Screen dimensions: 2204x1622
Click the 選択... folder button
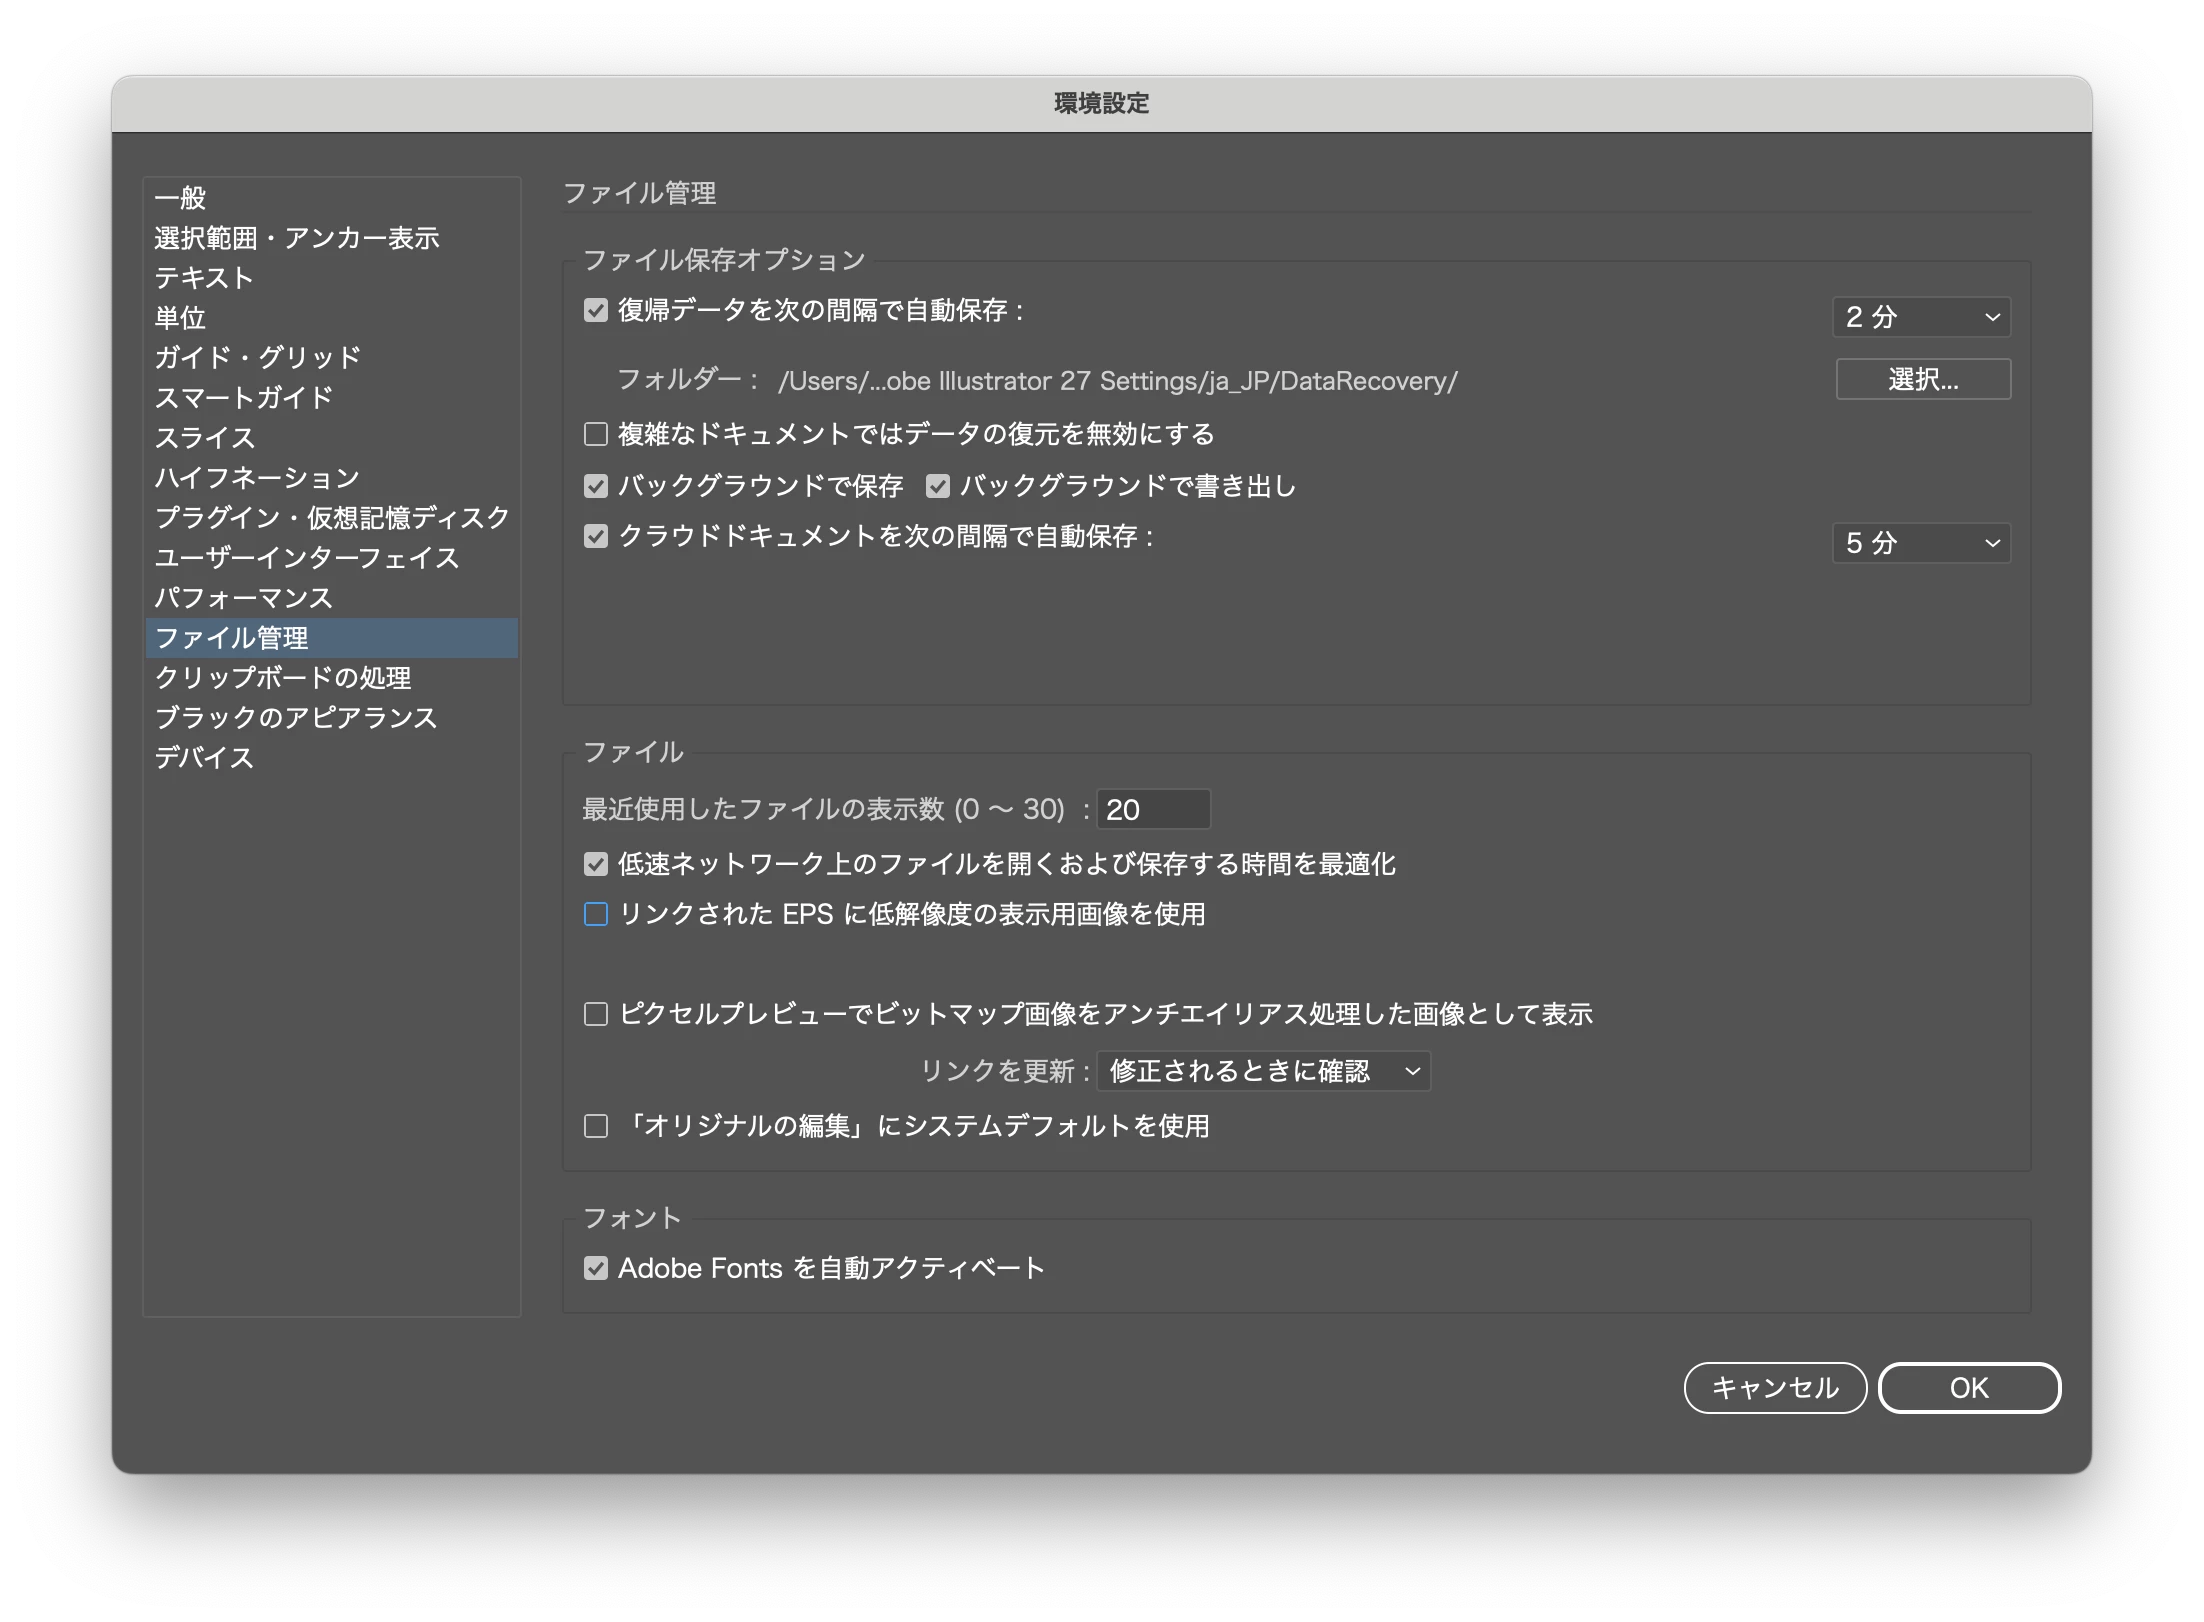(x=1922, y=380)
